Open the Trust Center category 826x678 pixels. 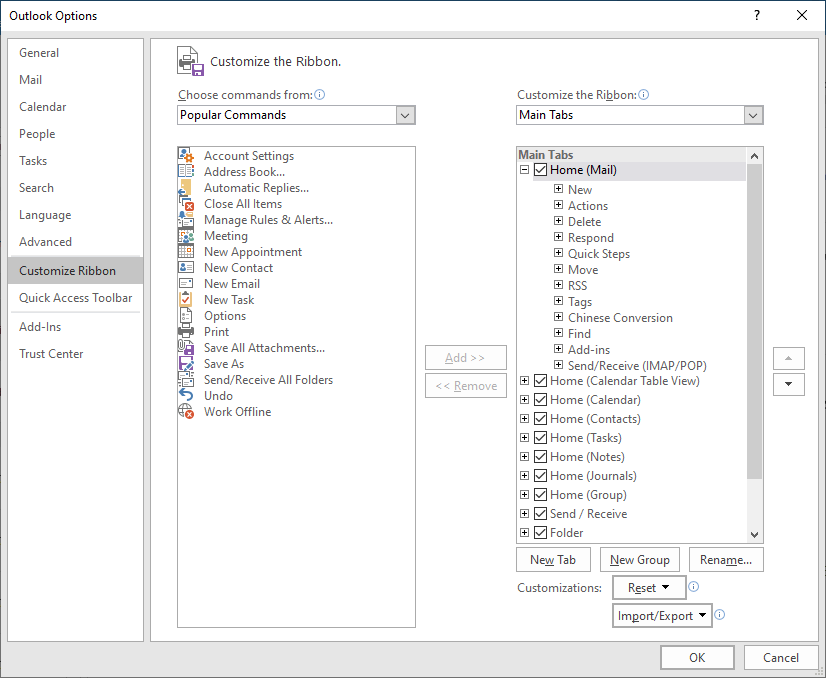75,354
